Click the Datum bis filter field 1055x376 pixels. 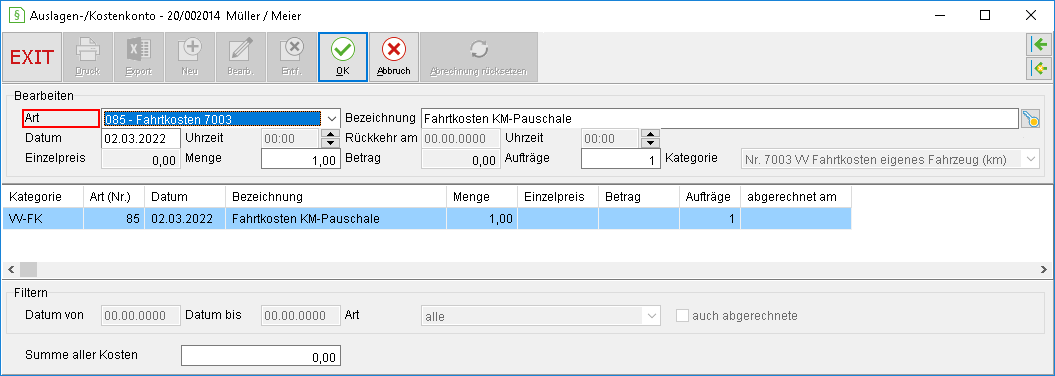click(x=300, y=315)
